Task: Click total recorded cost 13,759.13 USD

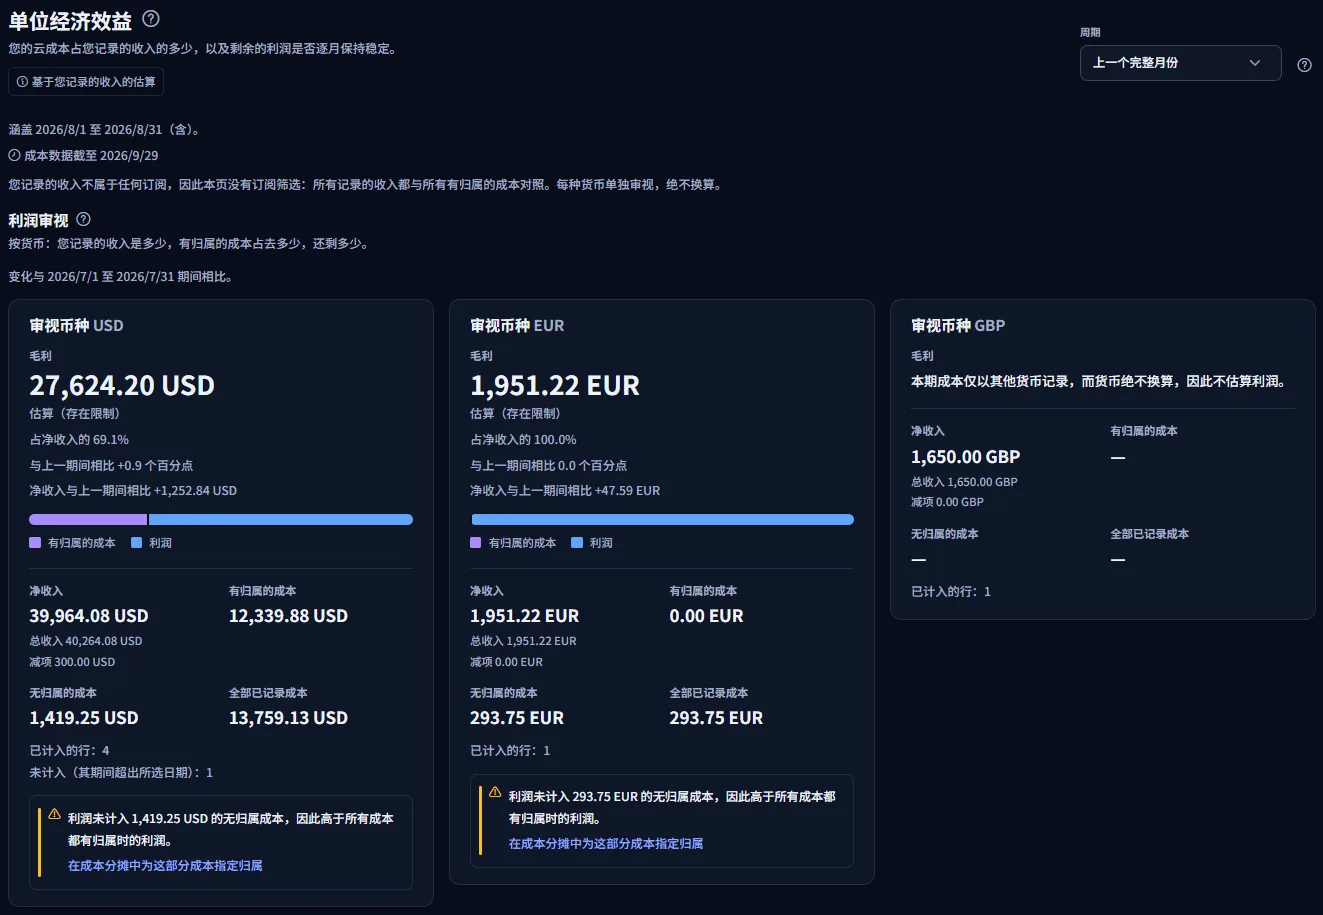Action: click(x=288, y=718)
